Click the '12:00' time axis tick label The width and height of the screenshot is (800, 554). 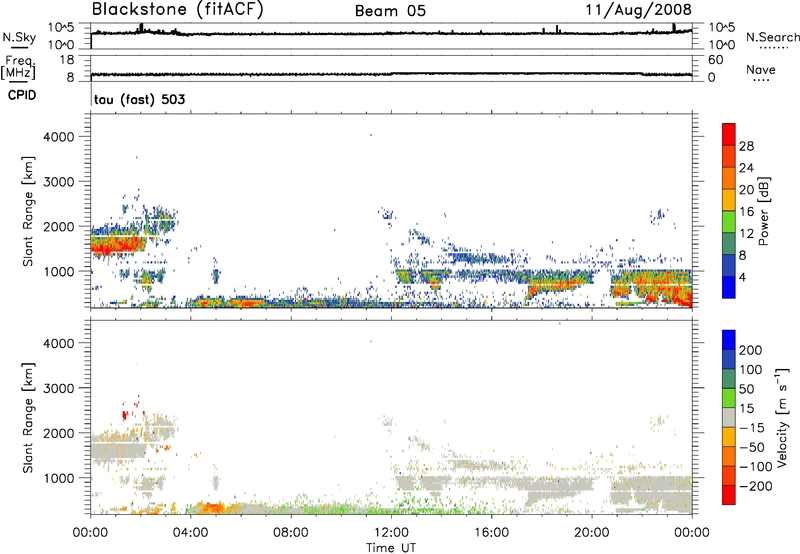(391, 533)
